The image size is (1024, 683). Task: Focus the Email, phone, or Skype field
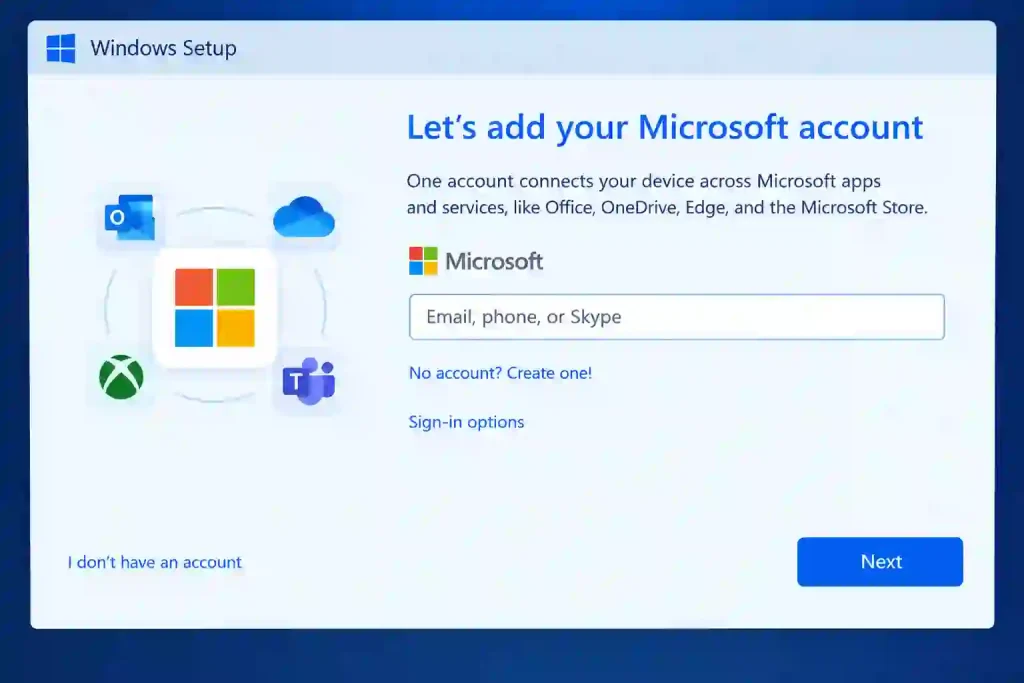[x=677, y=317]
